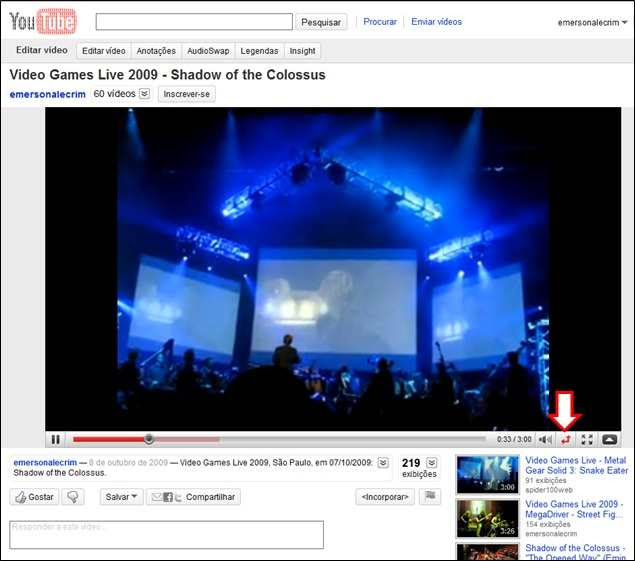The height and width of the screenshot is (561, 635).
Task: Select the AudioSwap tab
Action: (208, 51)
